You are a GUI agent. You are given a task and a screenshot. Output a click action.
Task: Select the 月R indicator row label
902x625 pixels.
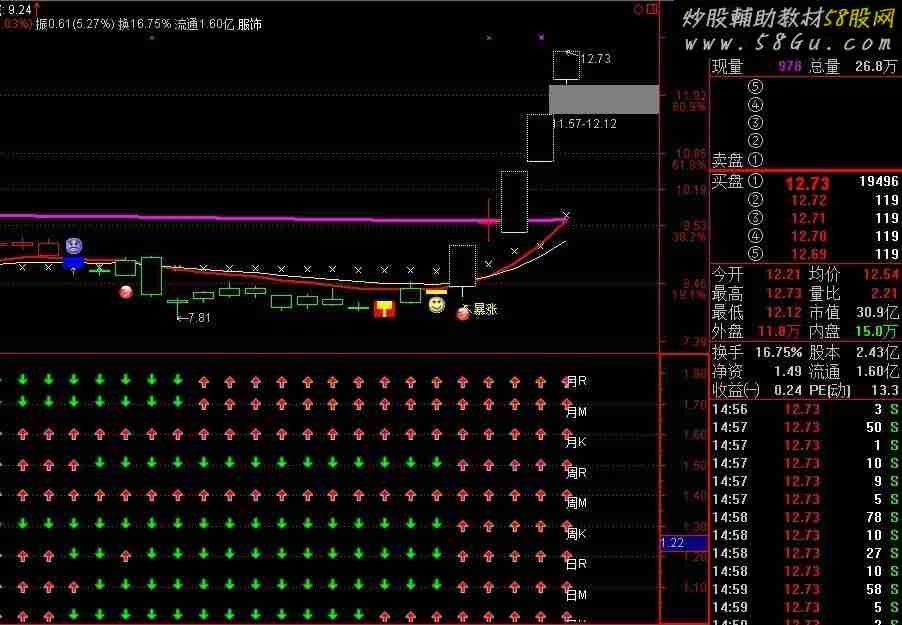(576, 381)
